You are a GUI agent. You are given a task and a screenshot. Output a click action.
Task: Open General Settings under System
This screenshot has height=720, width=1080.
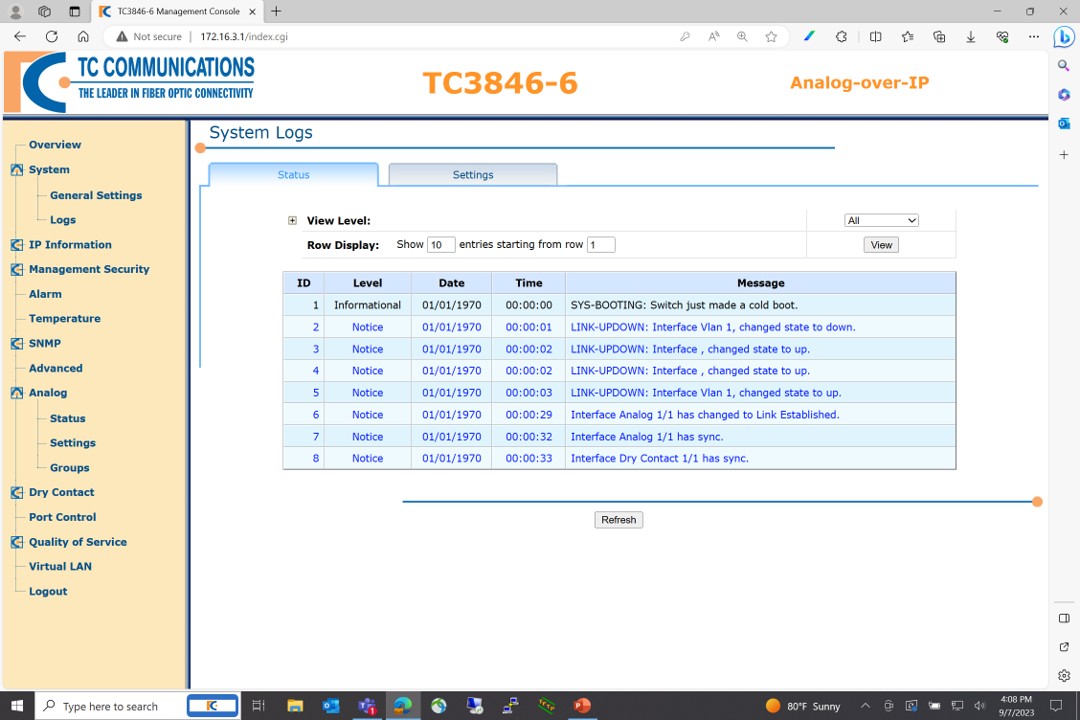[x=96, y=195]
